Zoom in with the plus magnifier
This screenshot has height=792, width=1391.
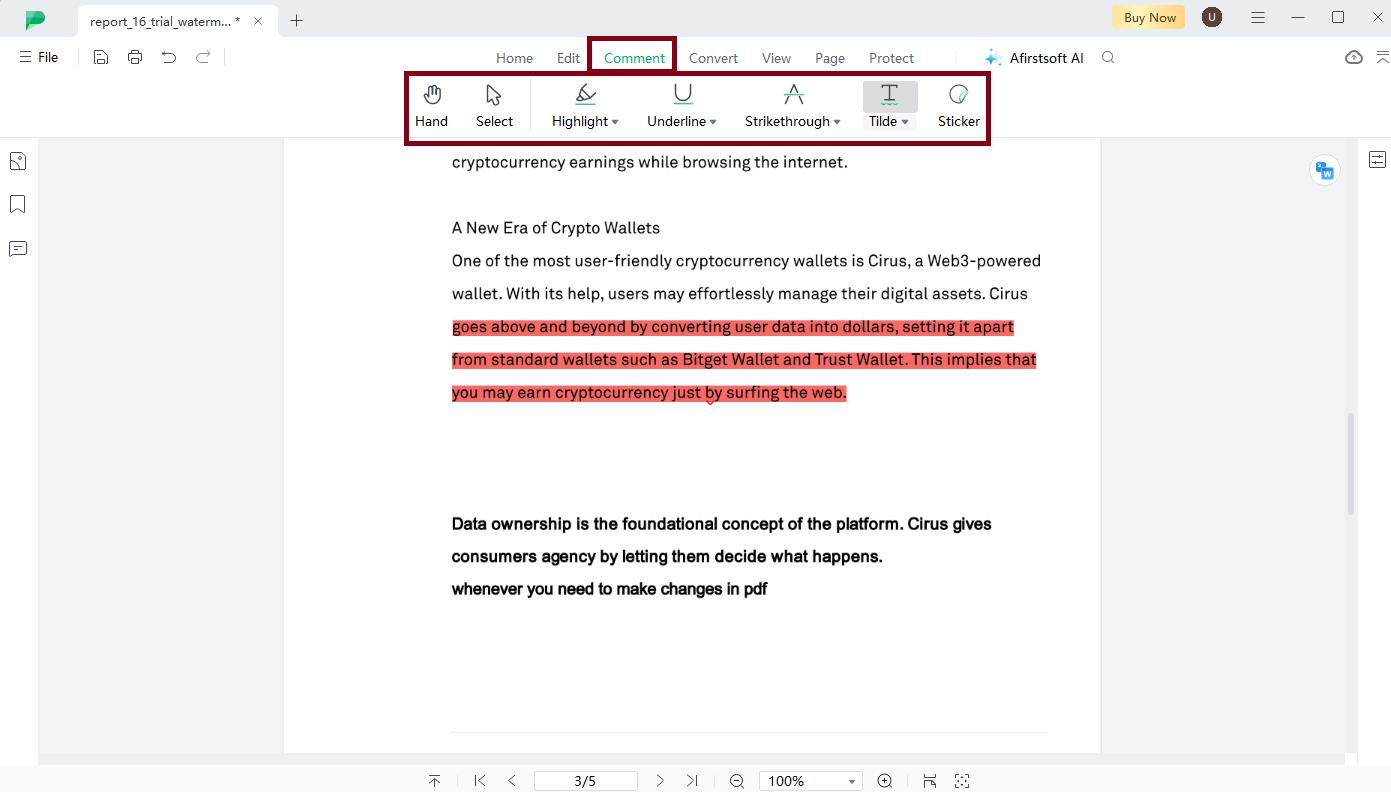[885, 781]
